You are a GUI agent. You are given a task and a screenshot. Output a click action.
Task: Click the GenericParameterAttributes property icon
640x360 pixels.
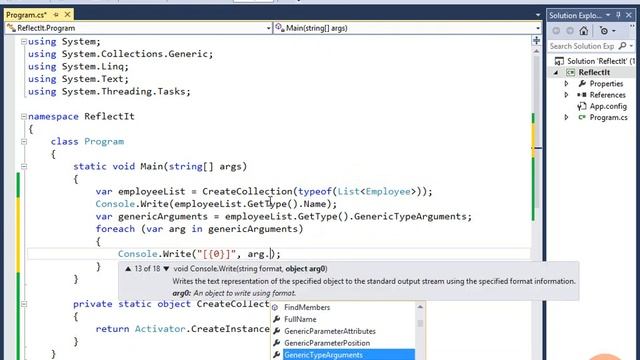point(276,331)
